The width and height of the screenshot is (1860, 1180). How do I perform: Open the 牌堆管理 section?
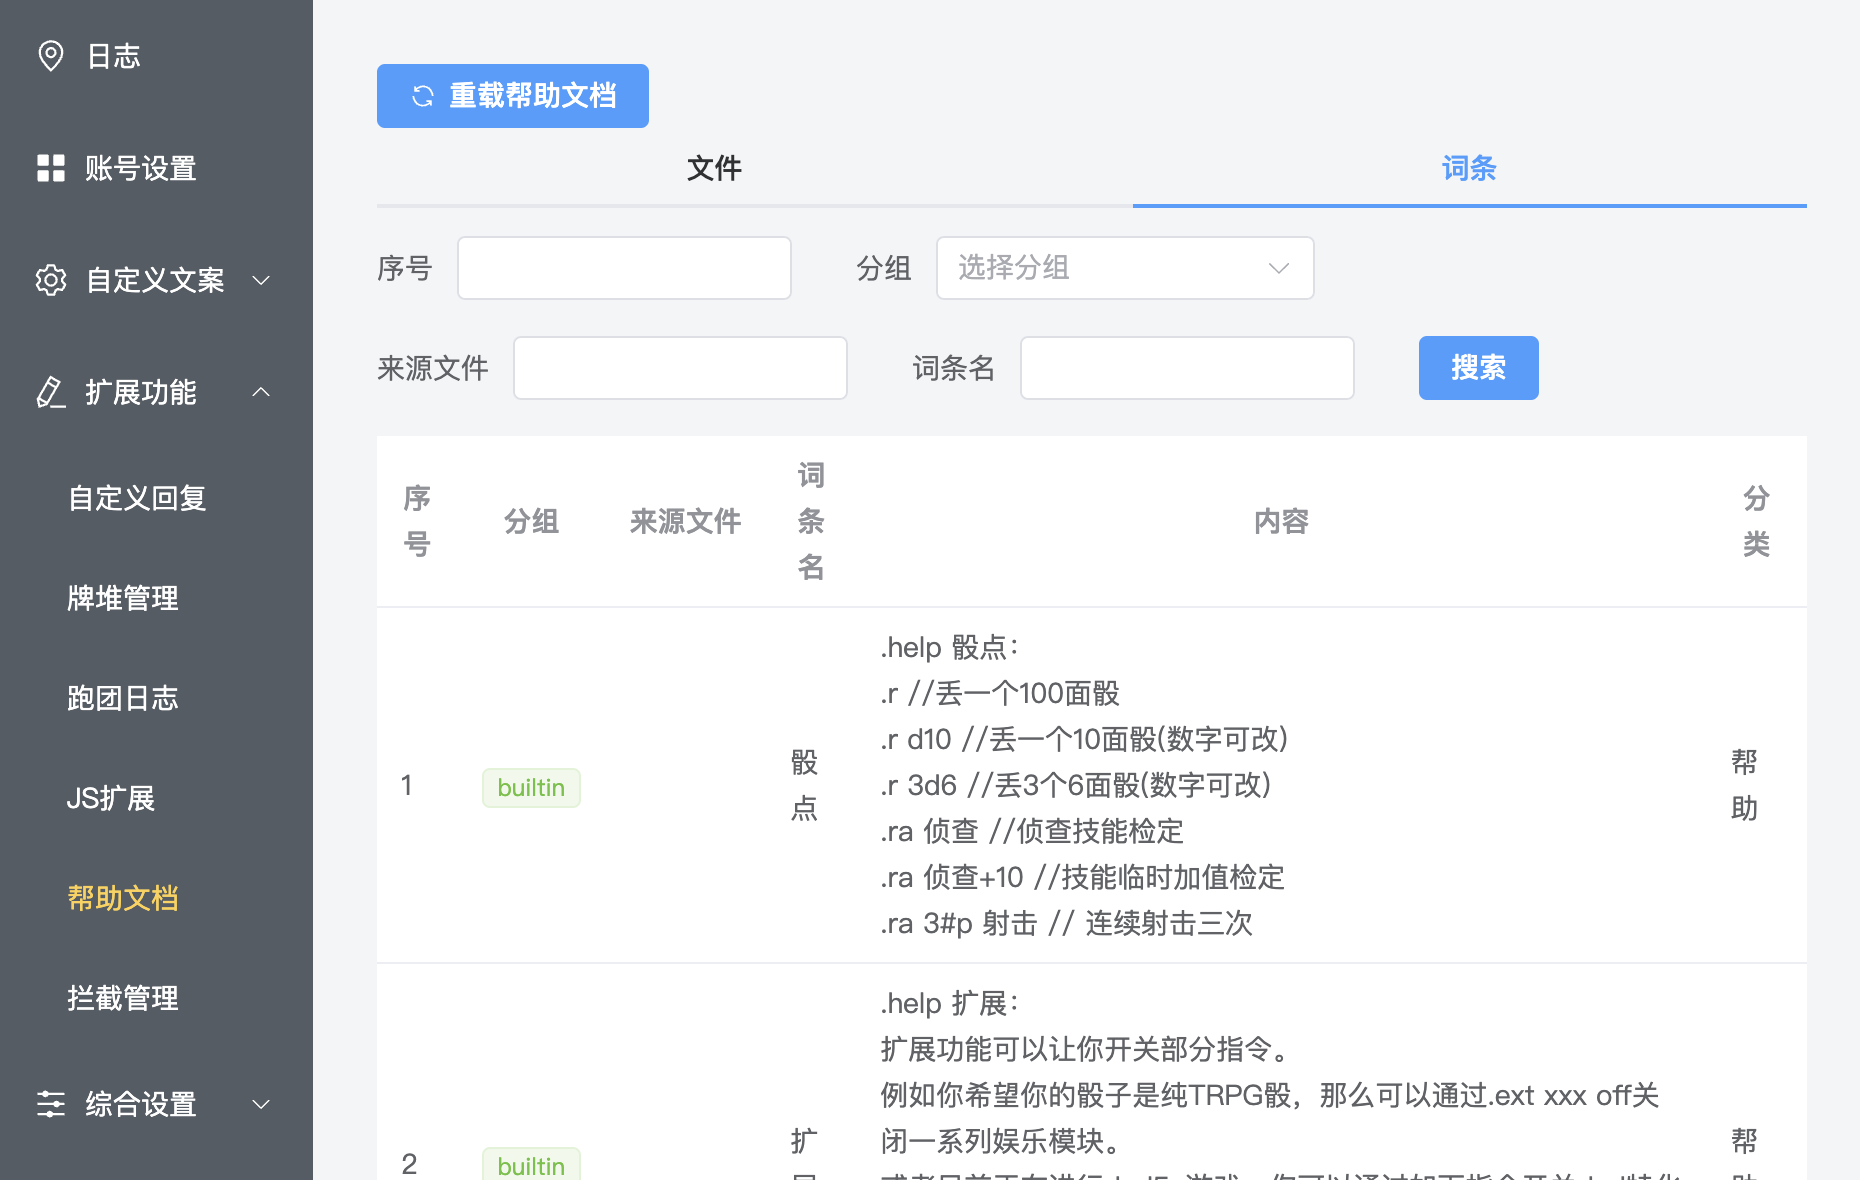122,598
